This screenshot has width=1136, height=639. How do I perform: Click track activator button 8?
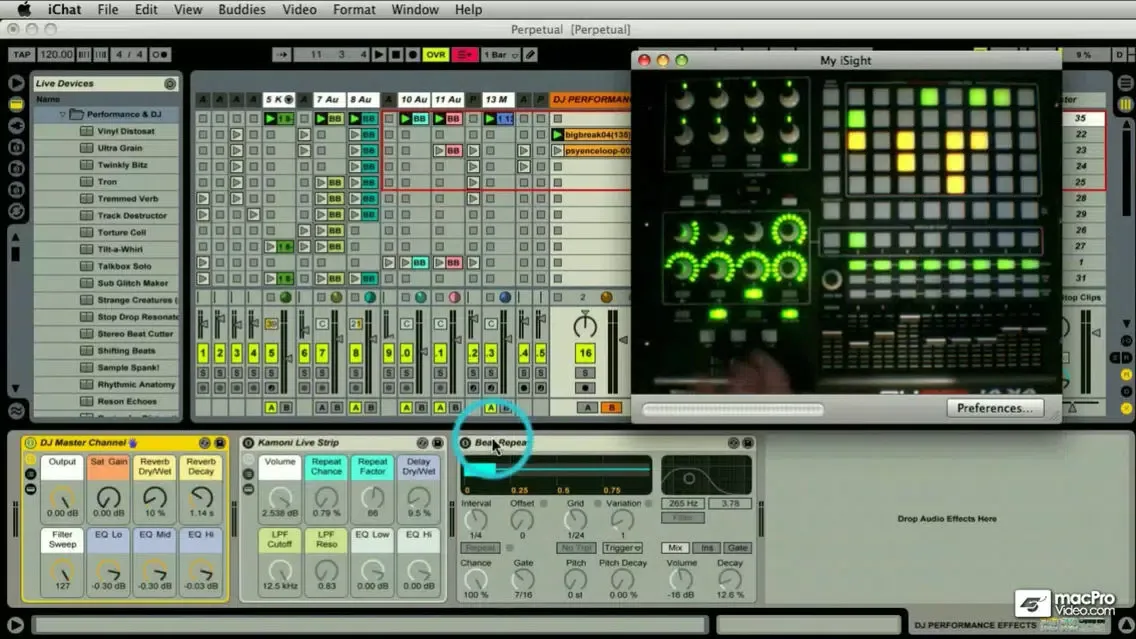point(355,354)
